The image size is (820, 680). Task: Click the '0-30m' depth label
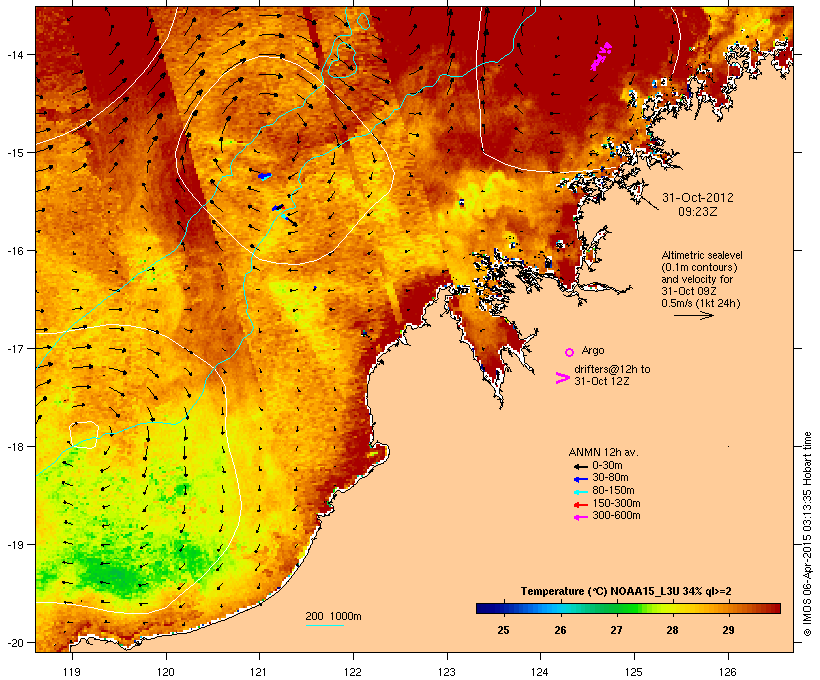[x=607, y=466]
